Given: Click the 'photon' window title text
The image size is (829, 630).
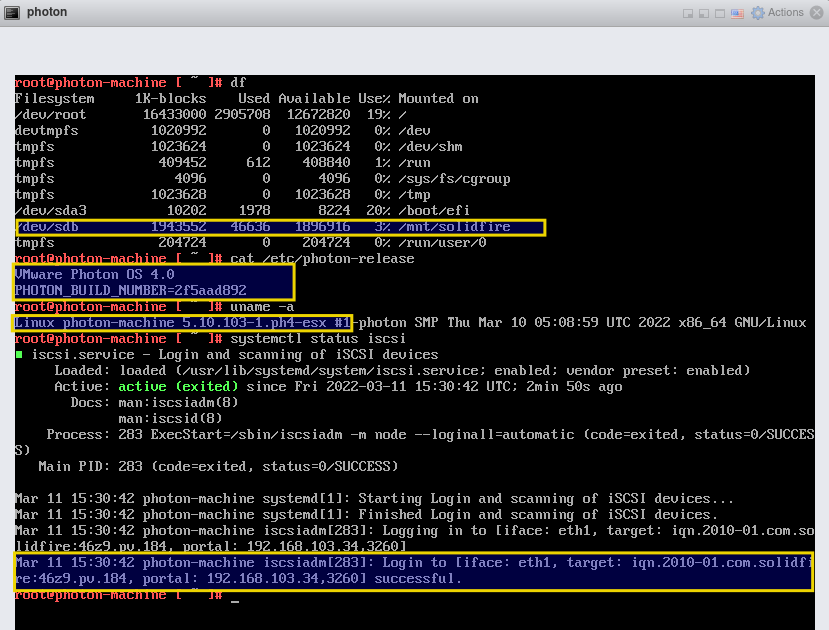Looking at the screenshot, I should tap(47, 12).
